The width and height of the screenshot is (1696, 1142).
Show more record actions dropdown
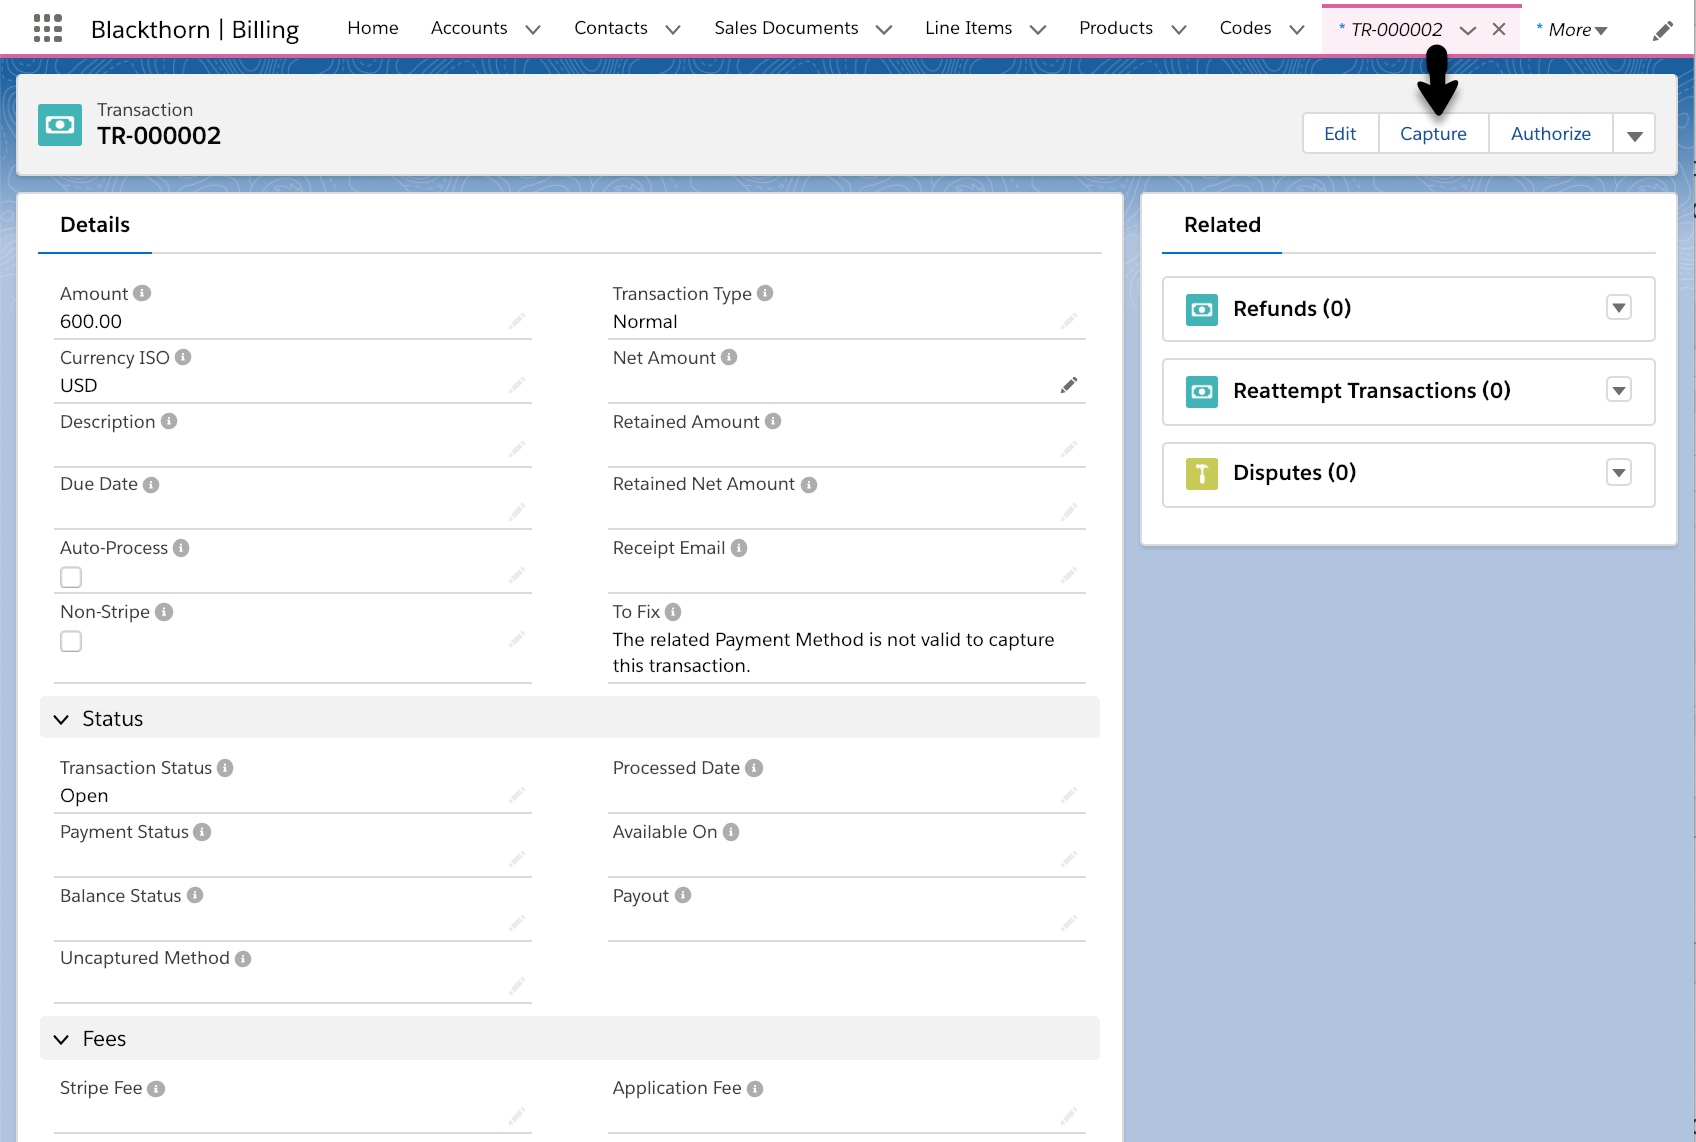(x=1634, y=134)
